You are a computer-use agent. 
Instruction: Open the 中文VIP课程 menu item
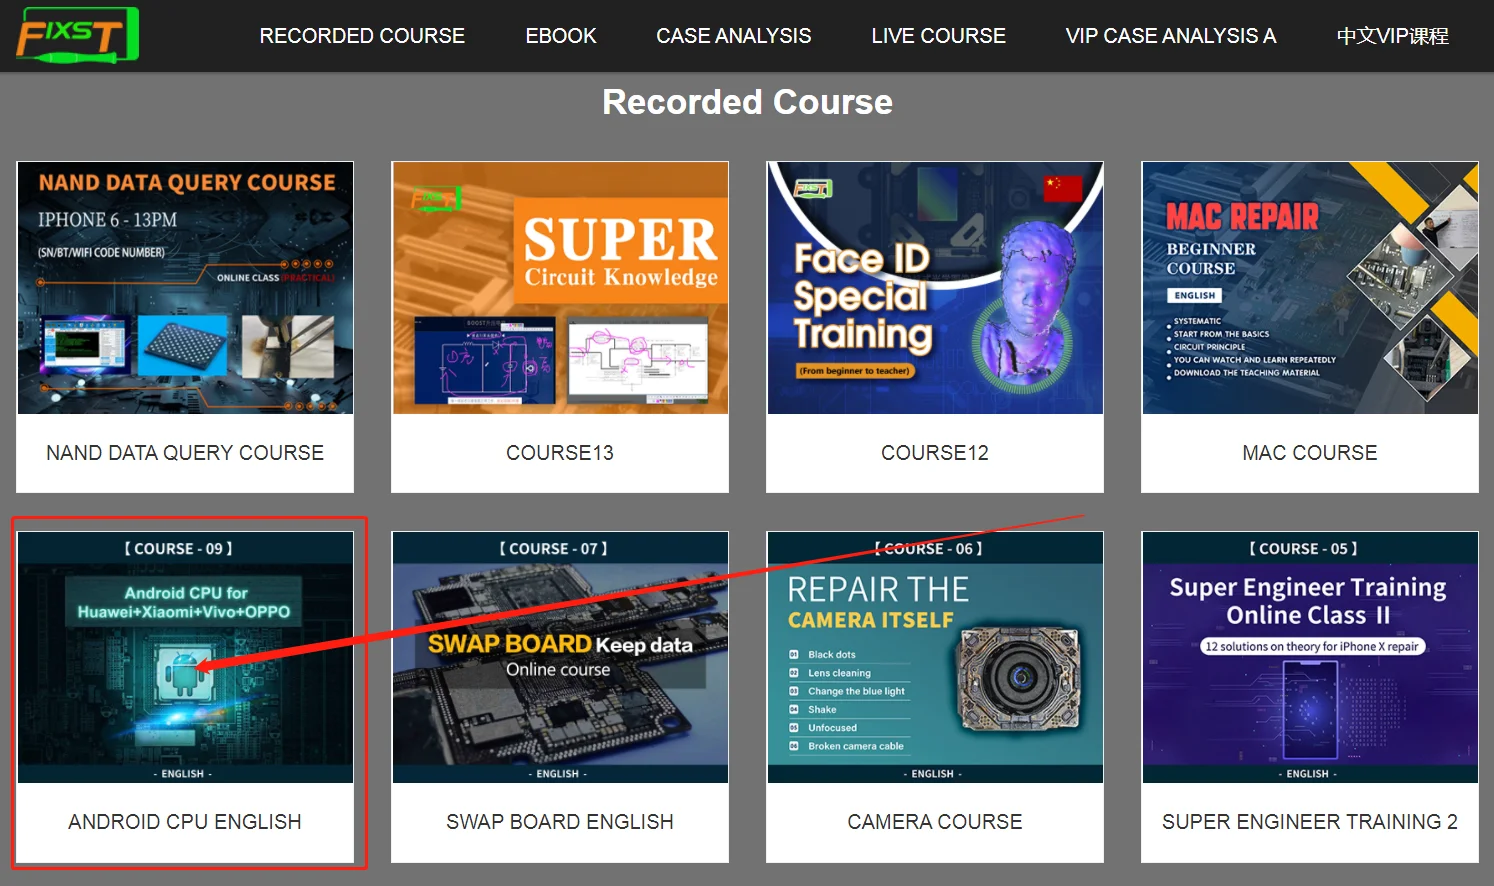pyautogui.click(x=1392, y=36)
